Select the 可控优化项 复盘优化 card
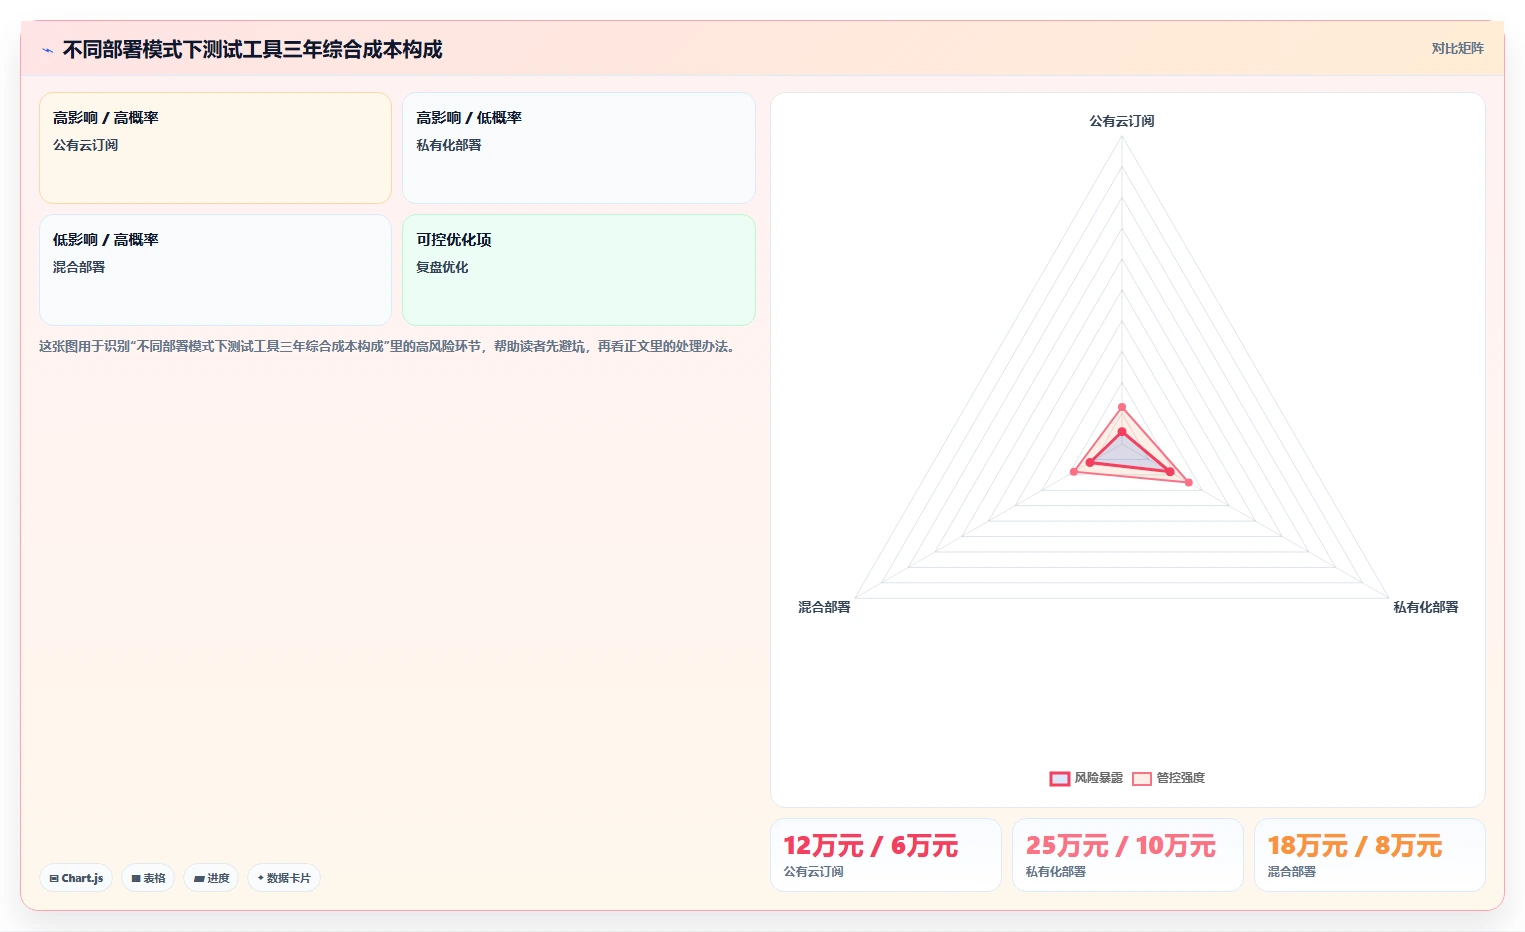The height and width of the screenshot is (932, 1525). [x=579, y=270]
